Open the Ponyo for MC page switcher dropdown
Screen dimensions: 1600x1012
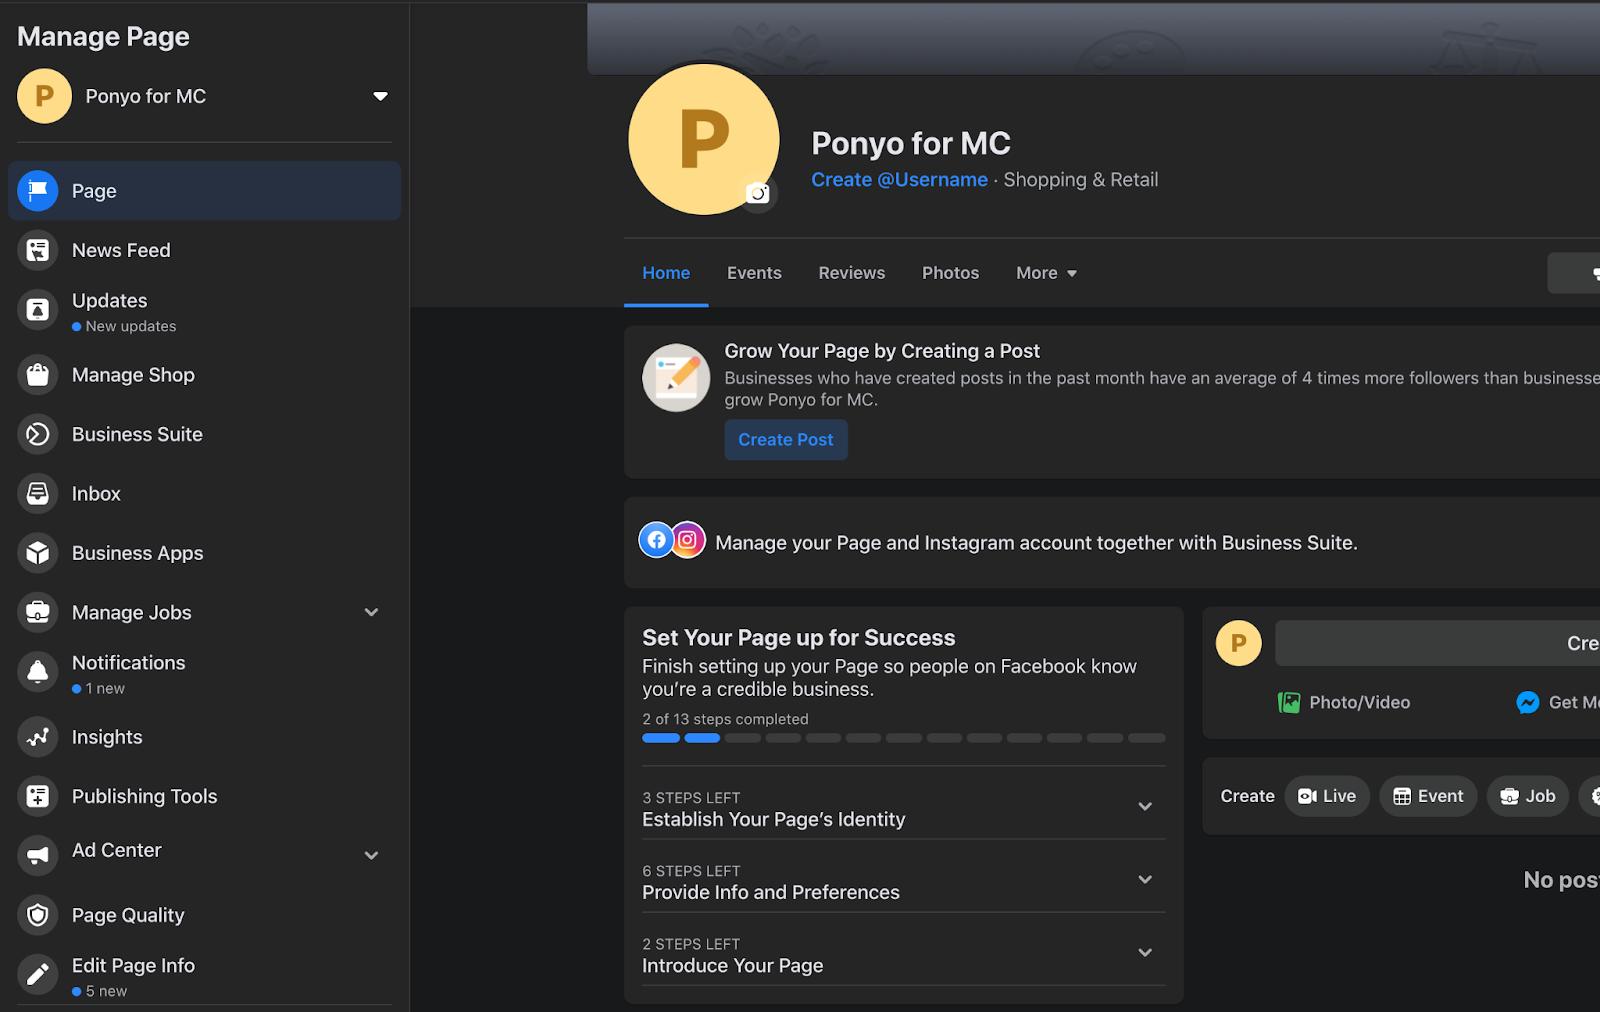click(x=380, y=96)
